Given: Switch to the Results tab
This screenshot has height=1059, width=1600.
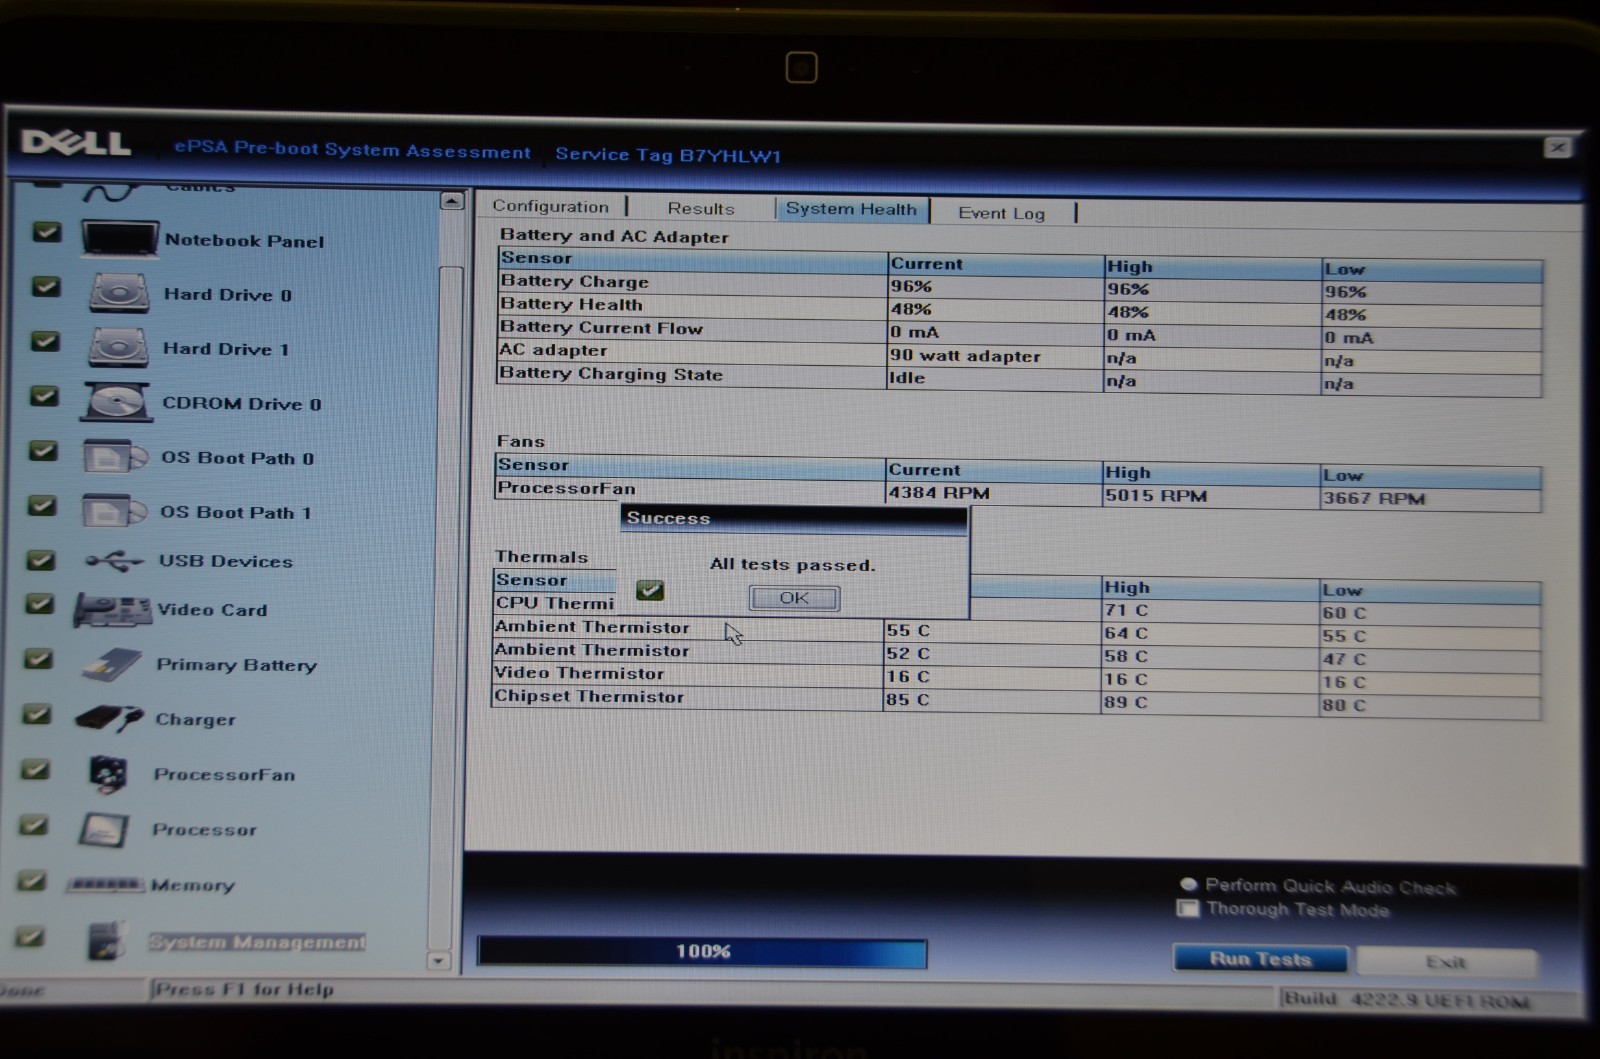Looking at the screenshot, I should [x=701, y=208].
